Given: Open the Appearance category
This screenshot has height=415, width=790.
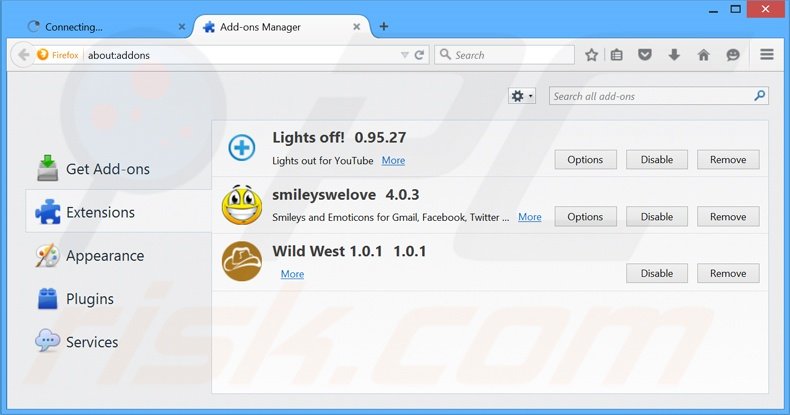Looking at the screenshot, I should pyautogui.click(x=118, y=255).
